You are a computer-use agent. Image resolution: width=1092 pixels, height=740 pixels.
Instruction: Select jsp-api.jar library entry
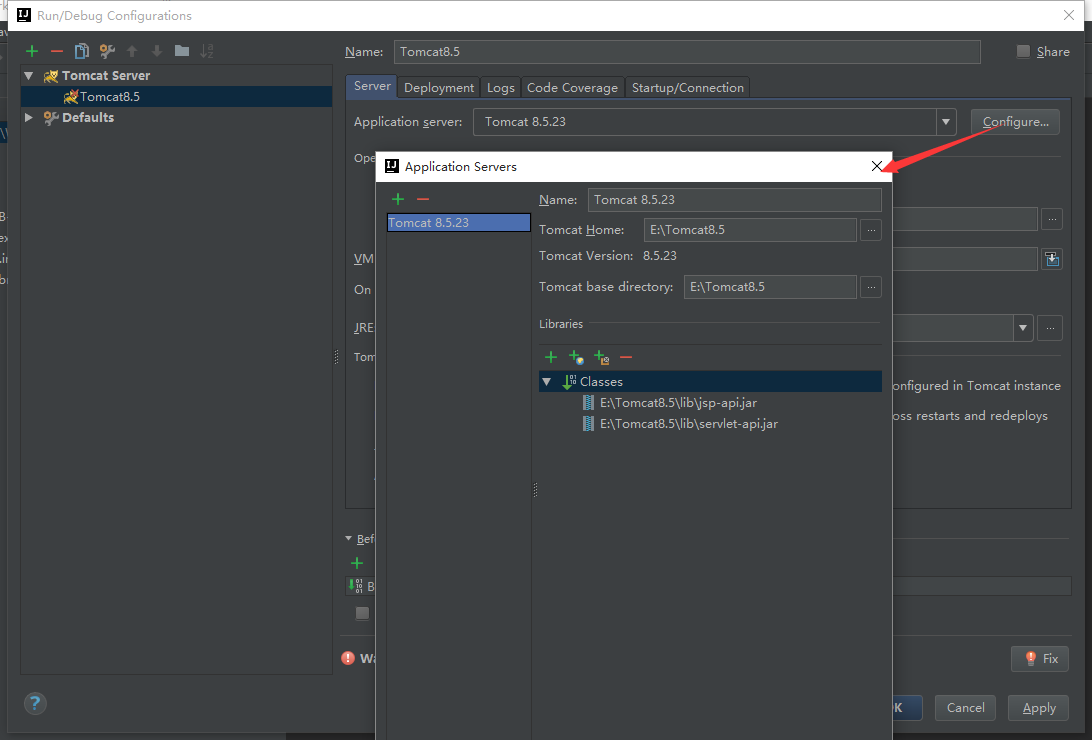pos(678,402)
